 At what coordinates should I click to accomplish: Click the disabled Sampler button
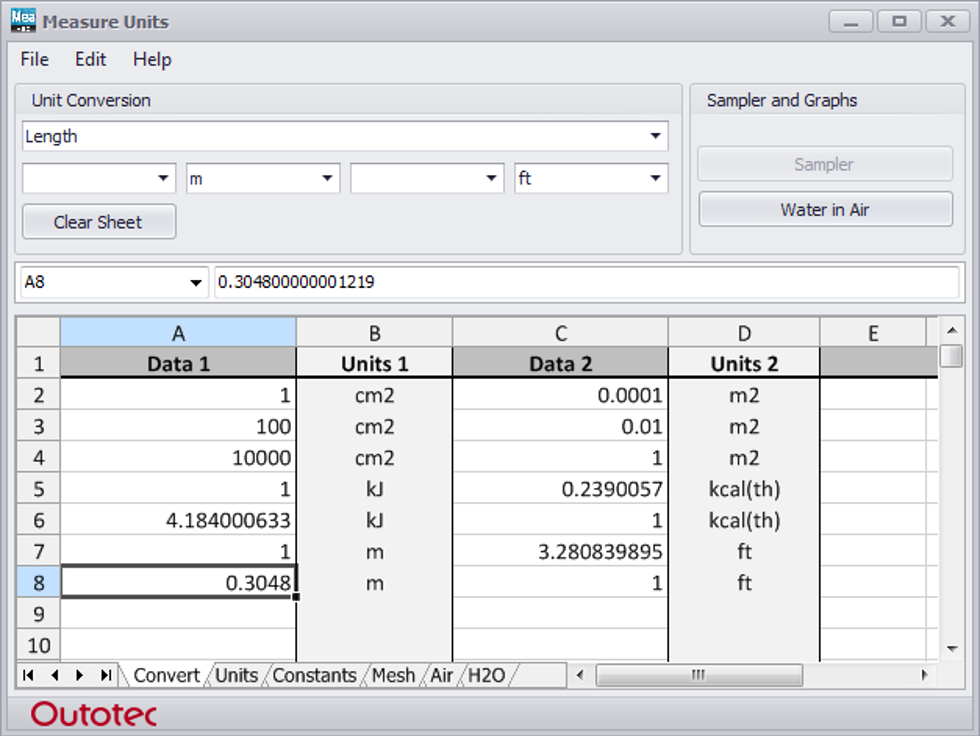click(825, 164)
